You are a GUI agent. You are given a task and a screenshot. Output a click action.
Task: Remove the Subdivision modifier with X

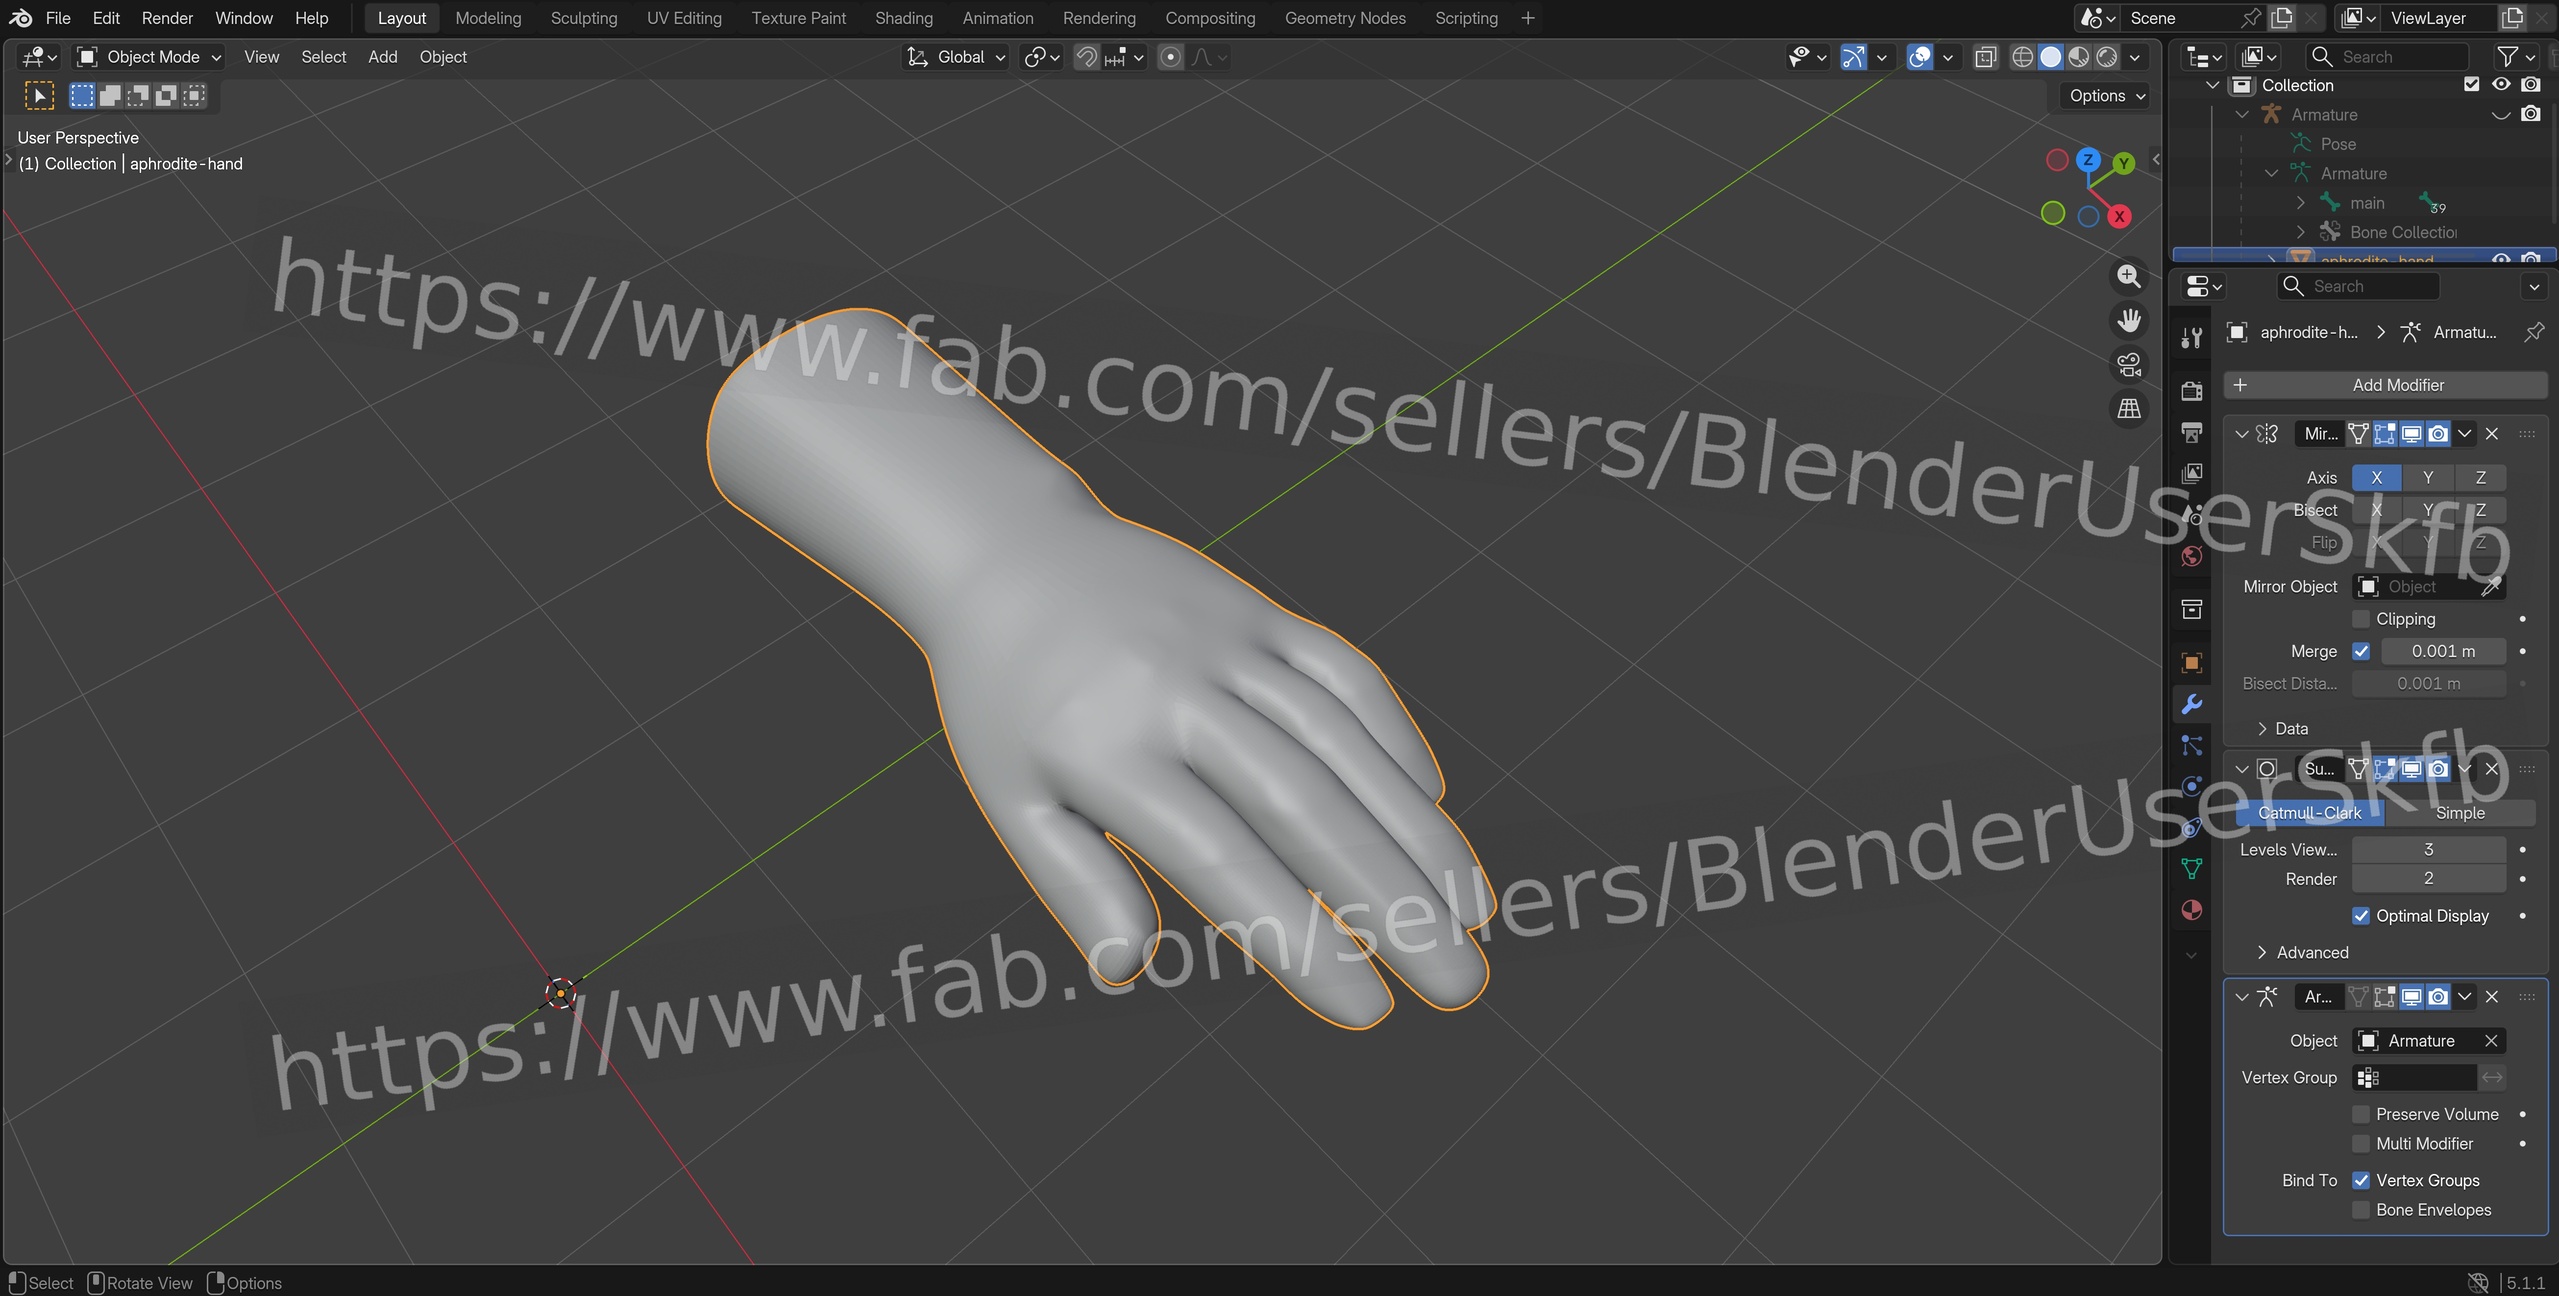click(x=2492, y=769)
